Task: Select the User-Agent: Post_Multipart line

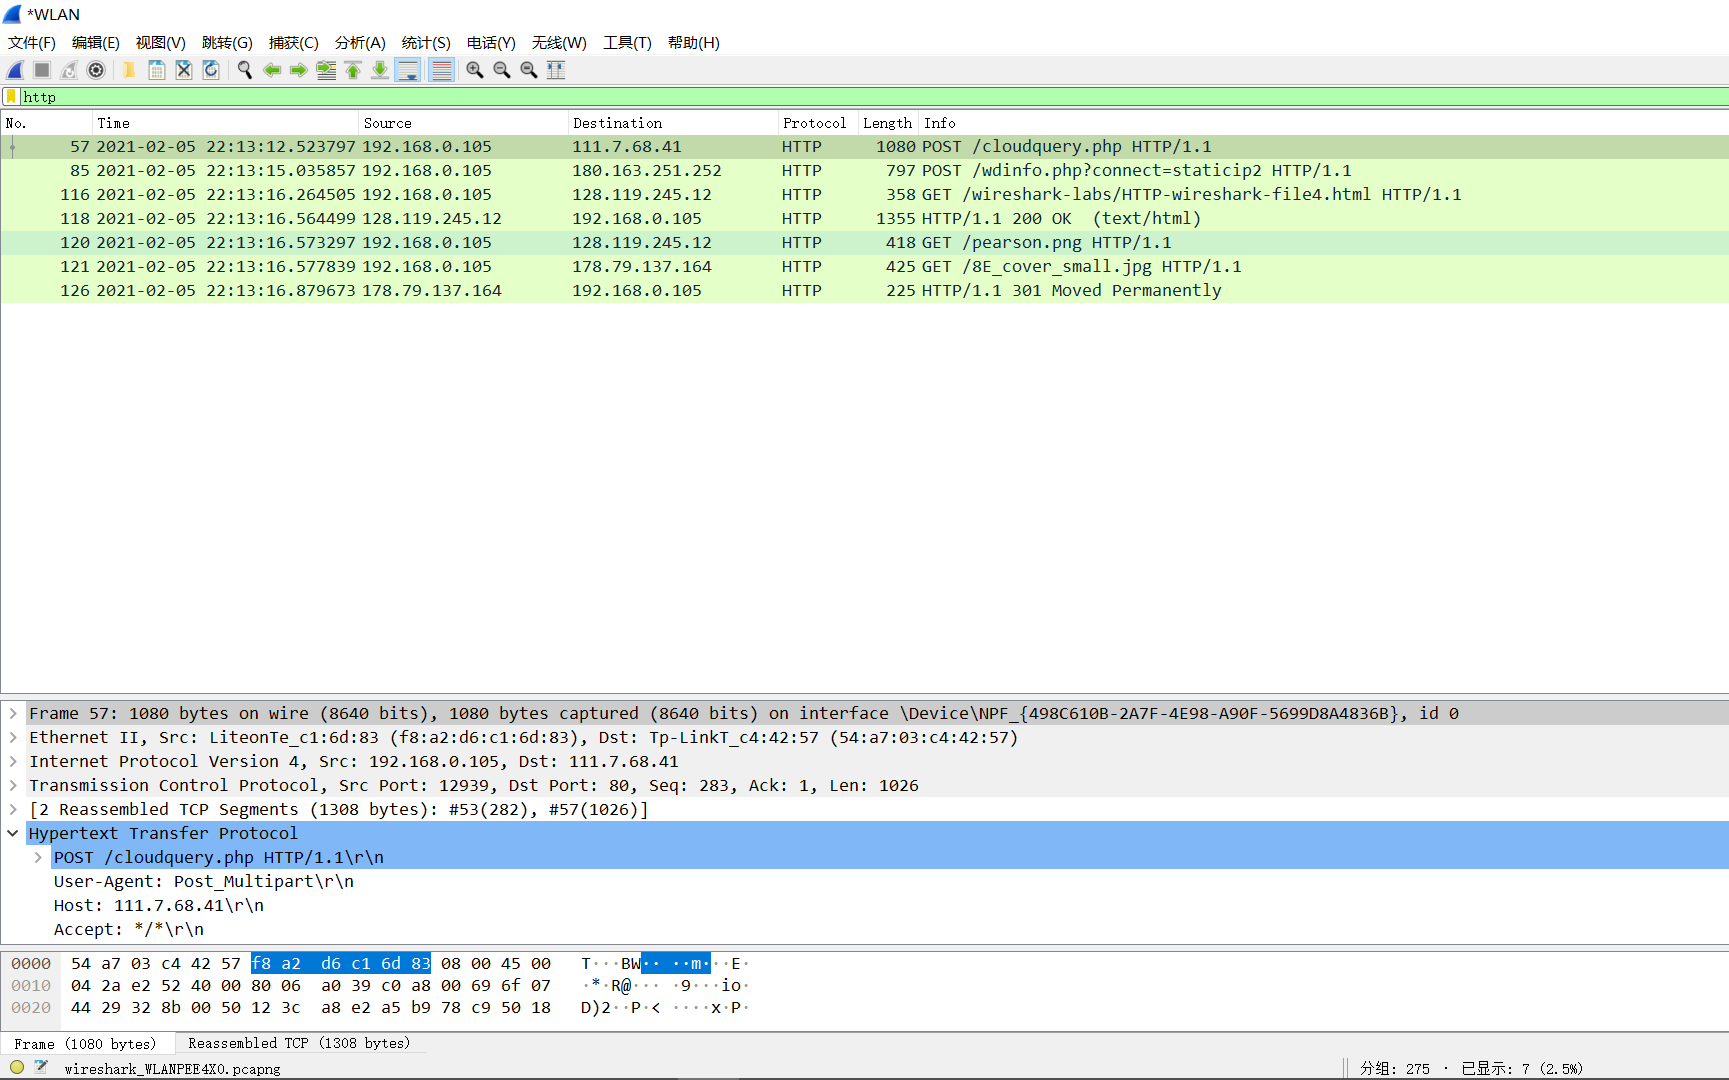Action: pyautogui.click(x=204, y=881)
